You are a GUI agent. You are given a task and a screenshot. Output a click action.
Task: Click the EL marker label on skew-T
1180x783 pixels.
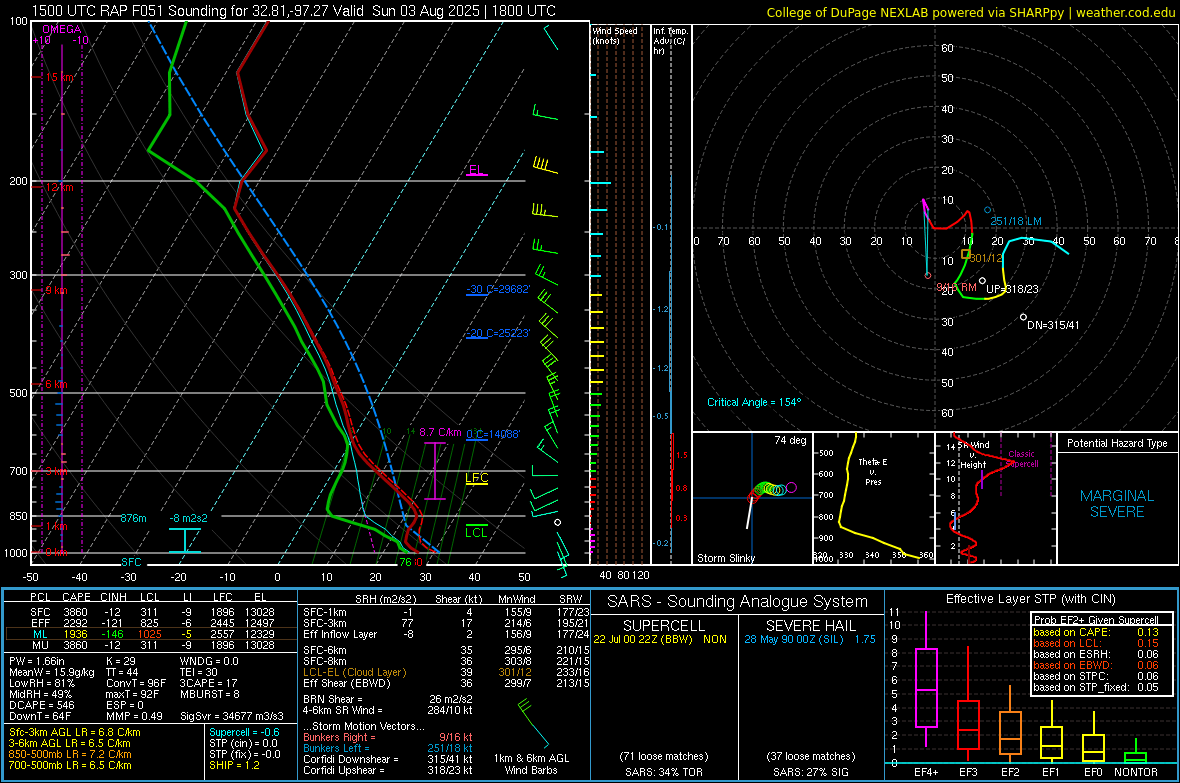pos(476,170)
